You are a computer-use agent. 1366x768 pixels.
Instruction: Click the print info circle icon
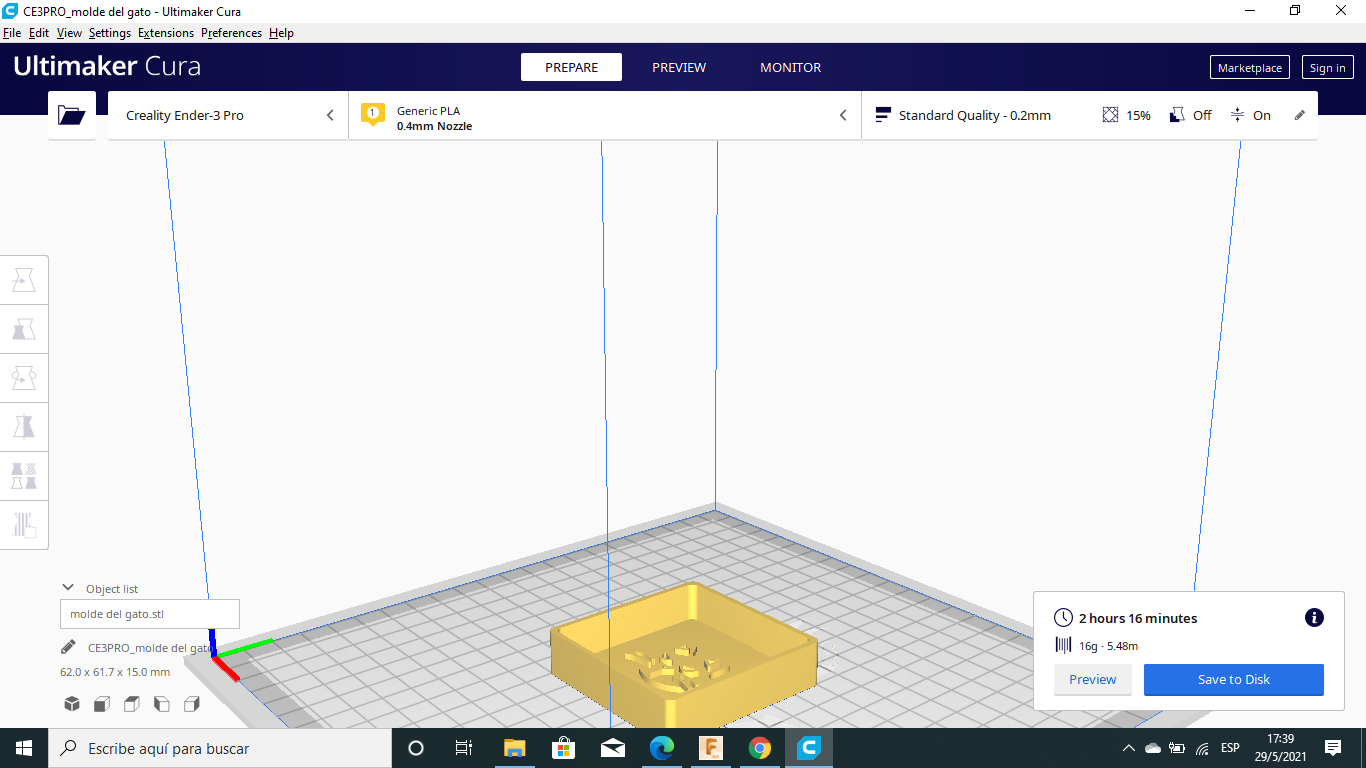1314,618
